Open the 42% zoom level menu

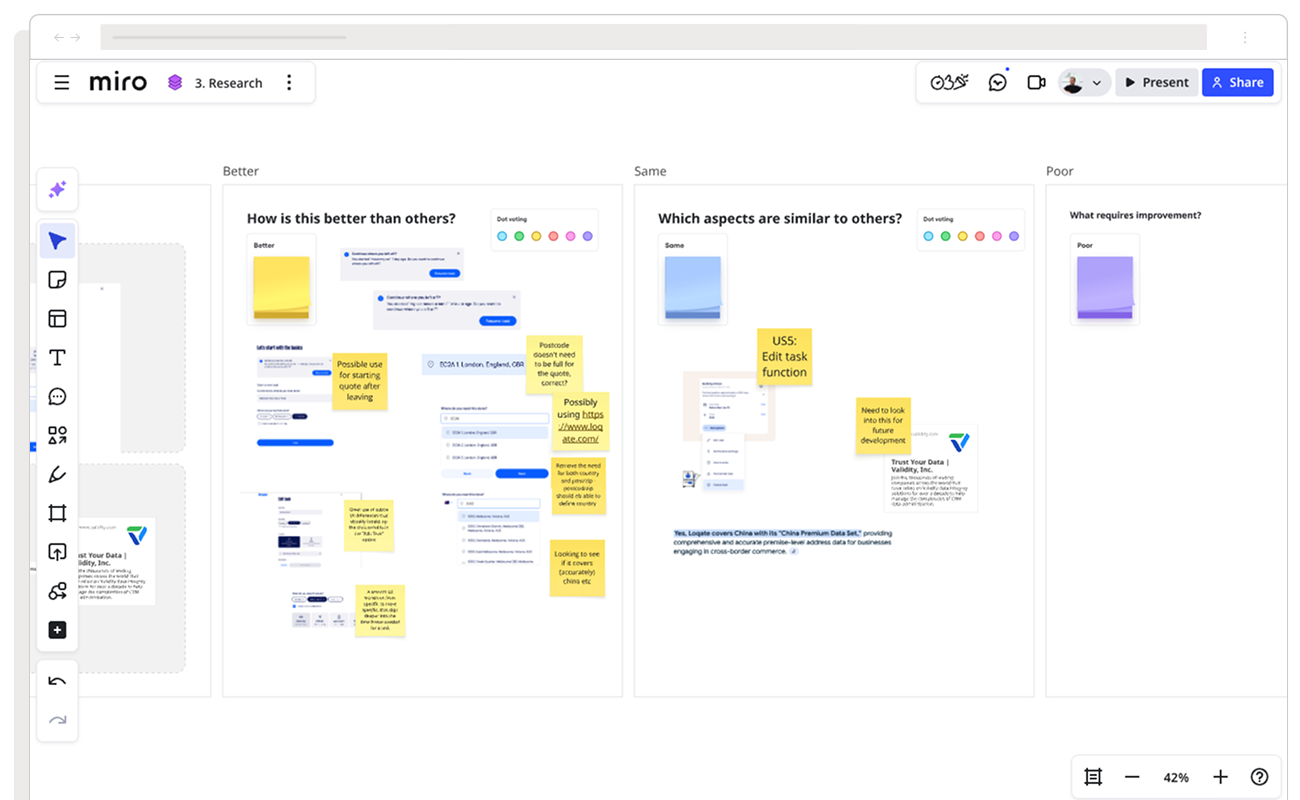click(1176, 777)
